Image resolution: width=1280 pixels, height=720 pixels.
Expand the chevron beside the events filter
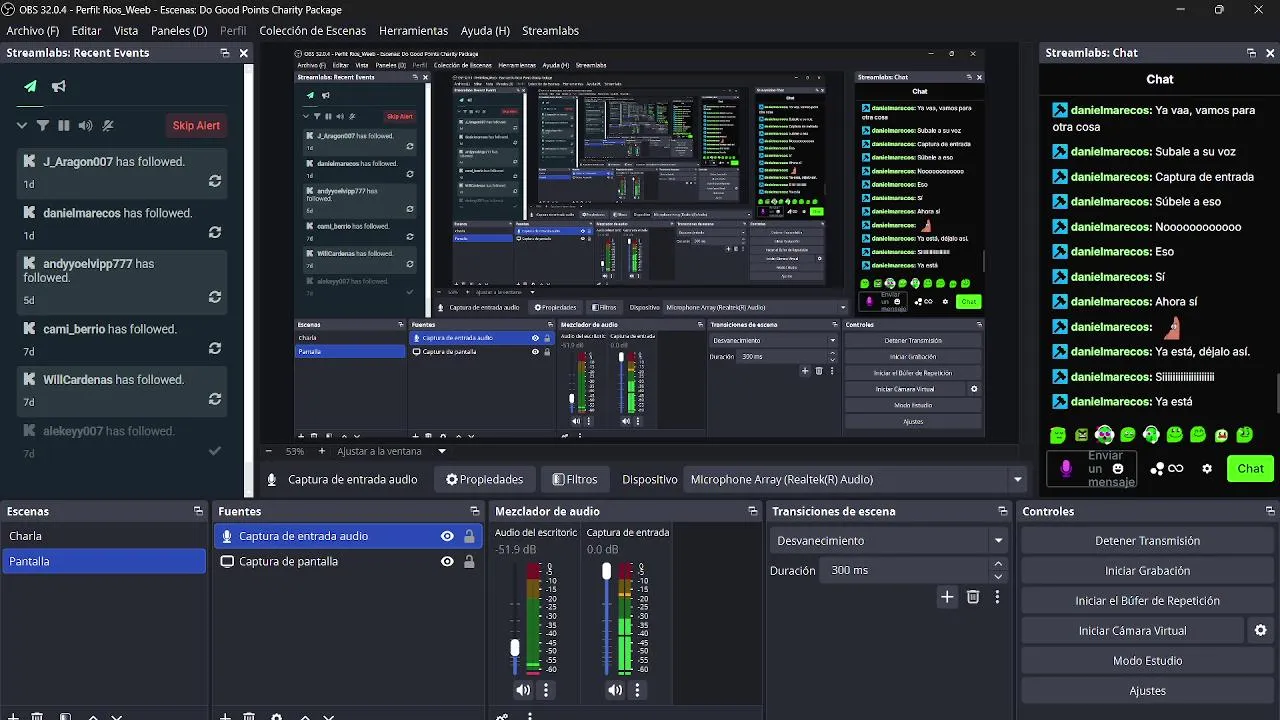pyautogui.click(x=21, y=126)
